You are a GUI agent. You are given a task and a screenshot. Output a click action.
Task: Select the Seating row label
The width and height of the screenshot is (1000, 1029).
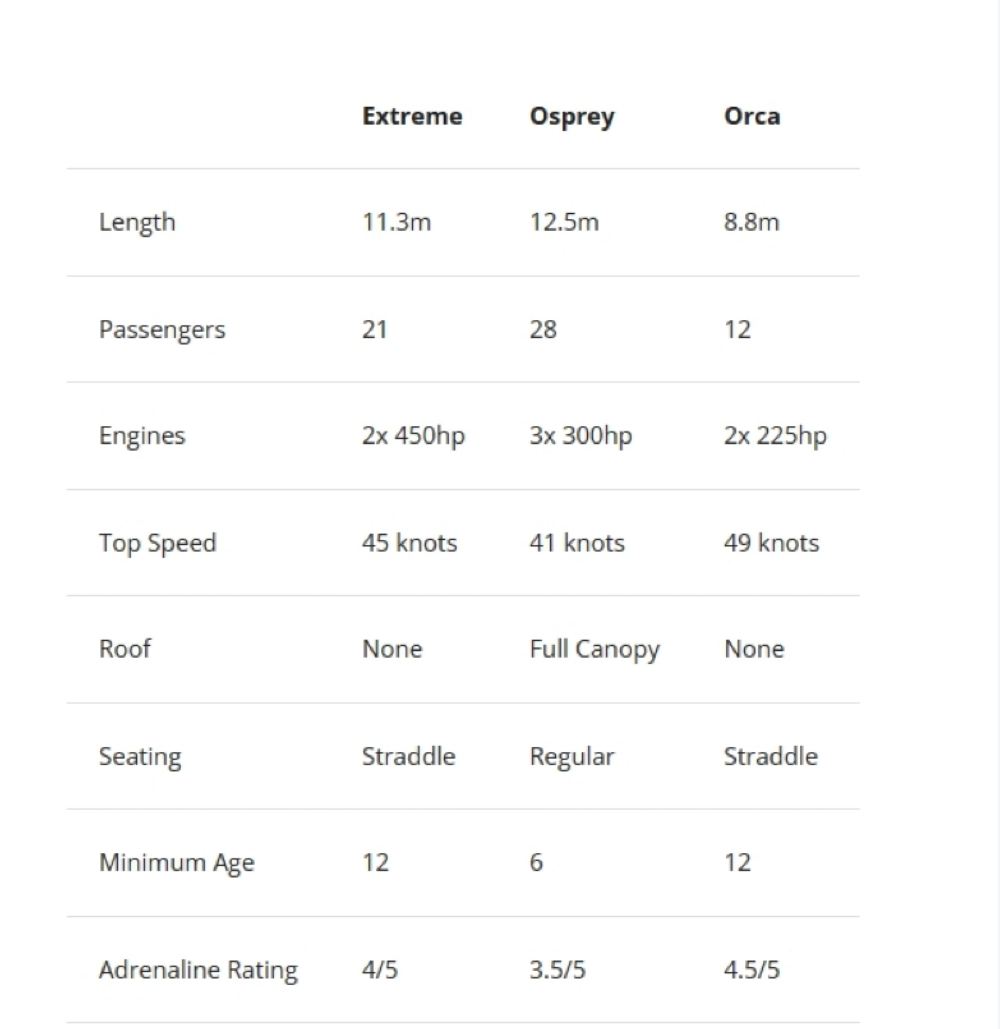(x=140, y=756)
